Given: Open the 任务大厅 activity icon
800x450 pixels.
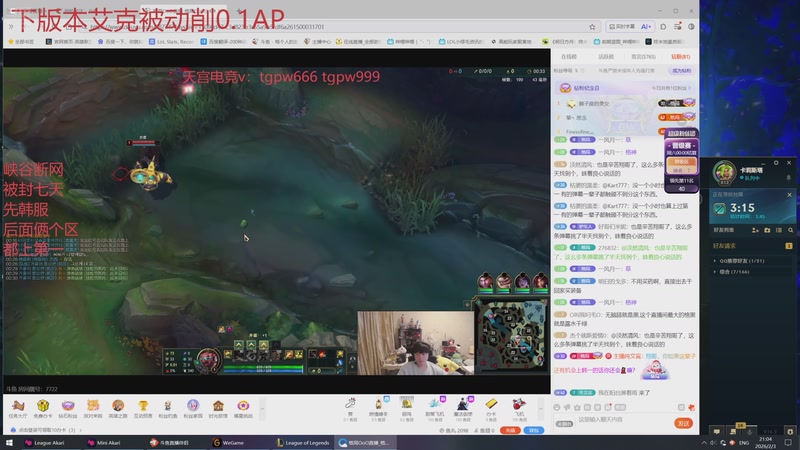Looking at the screenshot, I should [18, 408].
